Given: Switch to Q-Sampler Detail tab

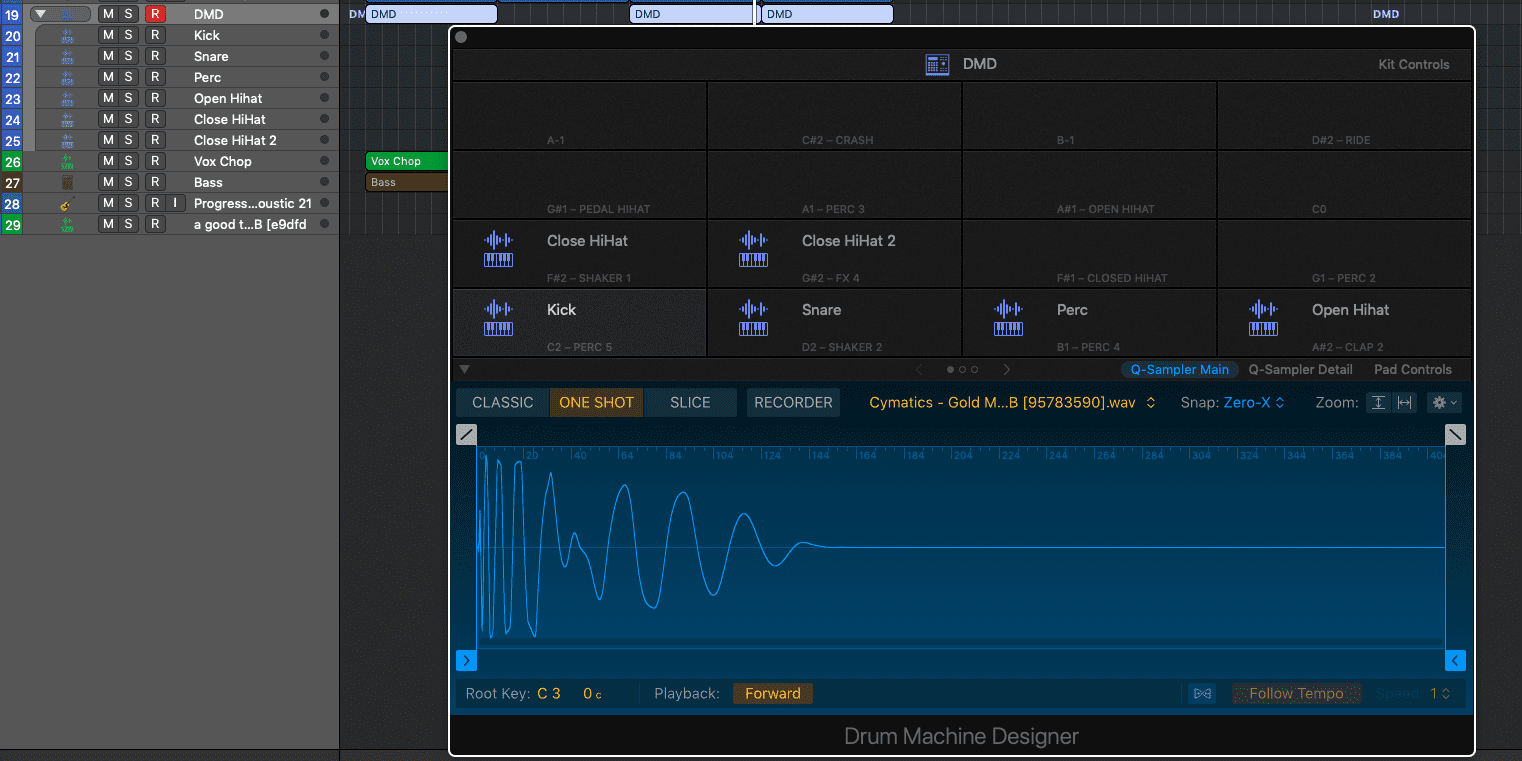Looking at the screenshot, I should click(1300, 370).
